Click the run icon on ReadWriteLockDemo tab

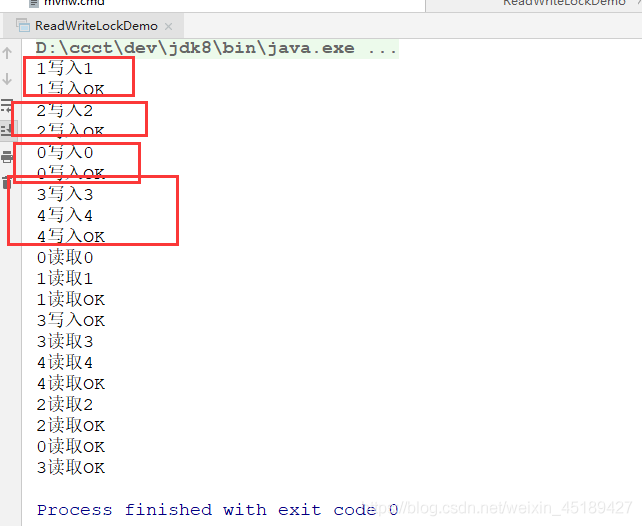click(x=23, y=26)
